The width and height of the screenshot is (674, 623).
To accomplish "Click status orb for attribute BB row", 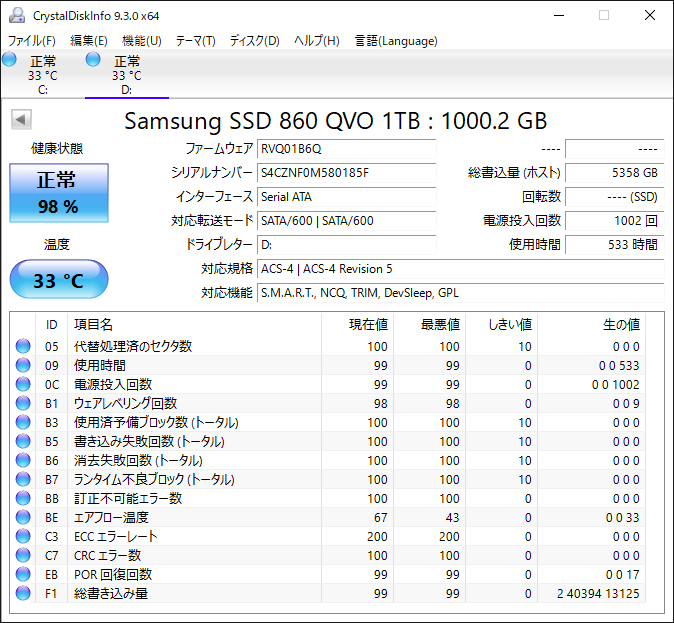I will tap(23, 498).
